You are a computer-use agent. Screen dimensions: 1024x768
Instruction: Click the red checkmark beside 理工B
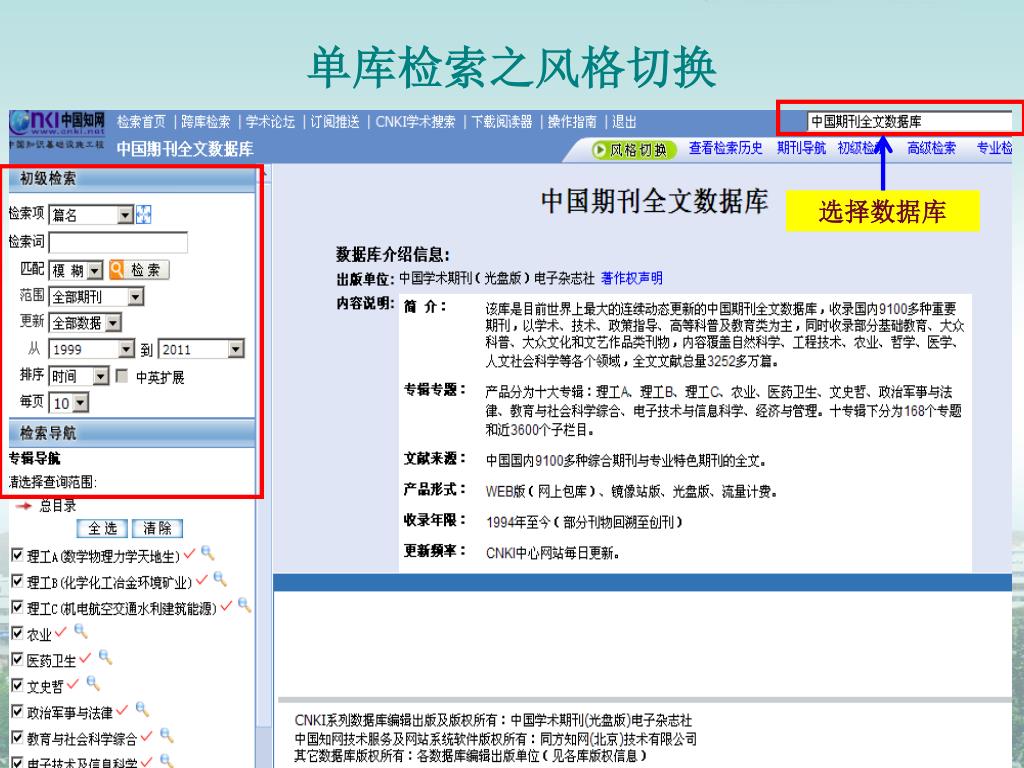[x=202, y=579]
